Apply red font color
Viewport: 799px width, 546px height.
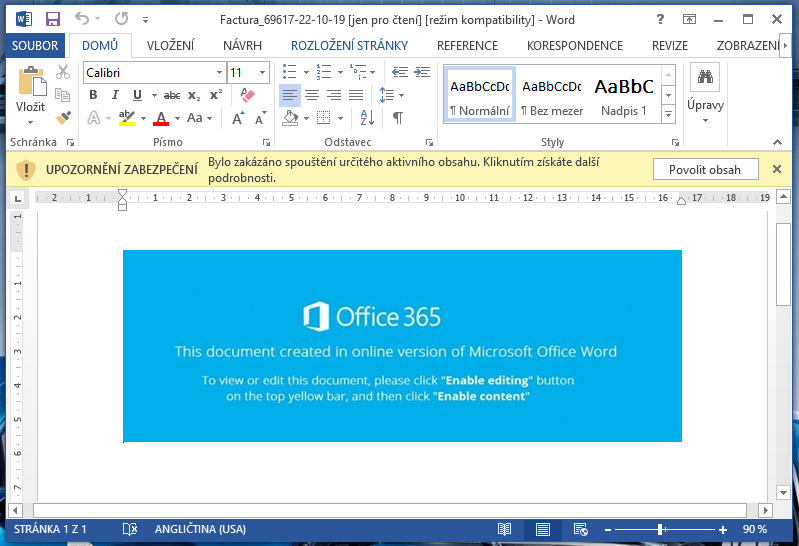tap(161, 118)
